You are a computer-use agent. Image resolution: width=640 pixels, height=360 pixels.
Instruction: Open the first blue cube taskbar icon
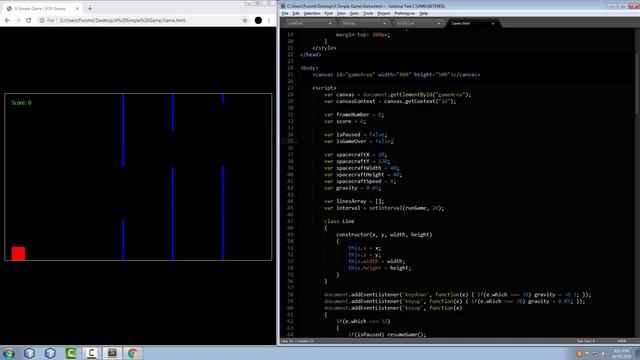[29, 353]
